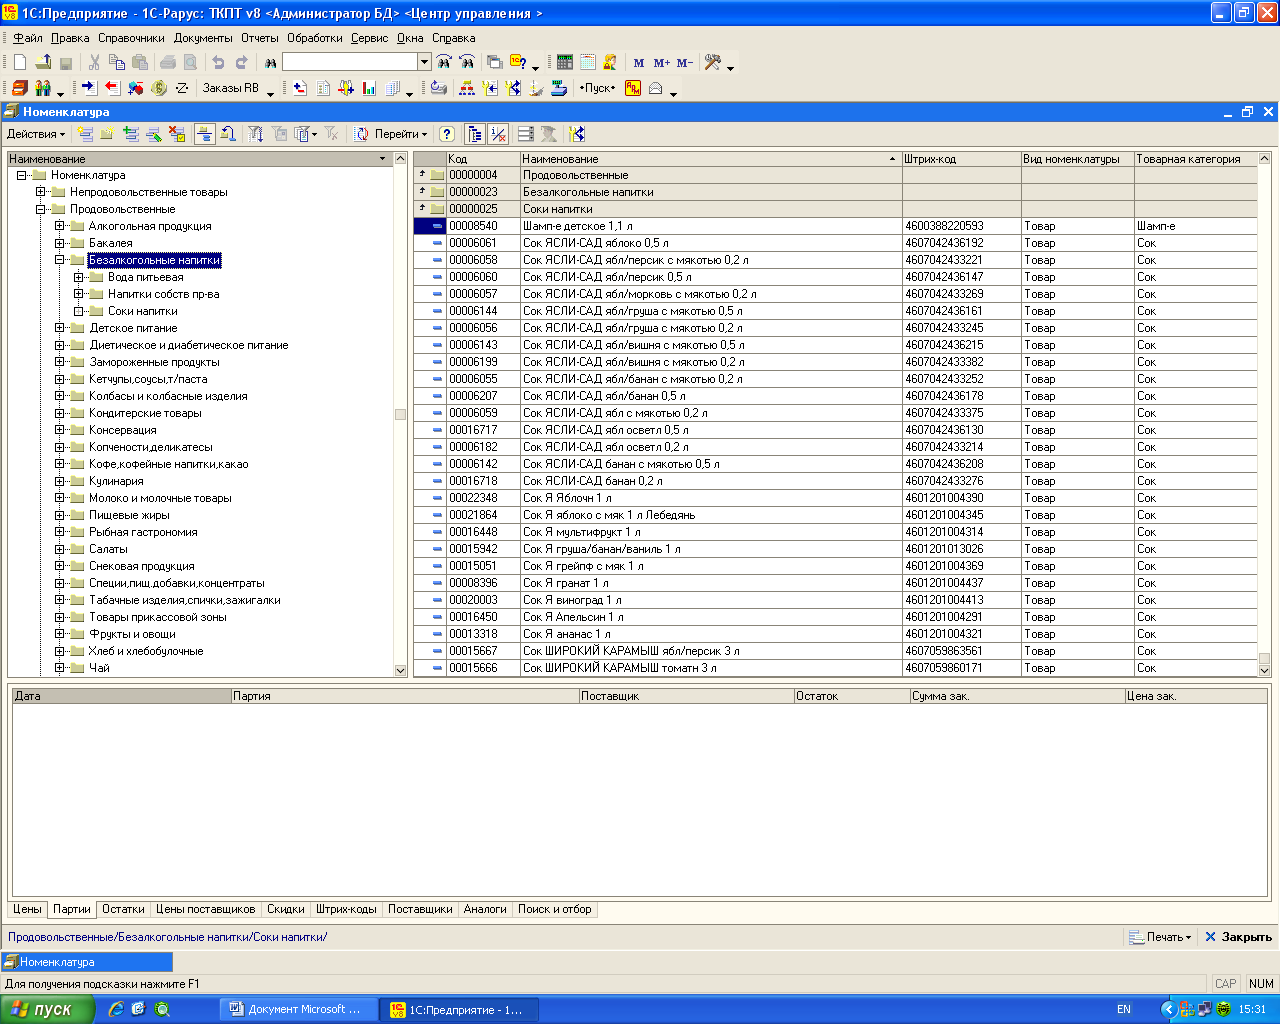Toggle the tree panel display icon

[x=475, y=134]
